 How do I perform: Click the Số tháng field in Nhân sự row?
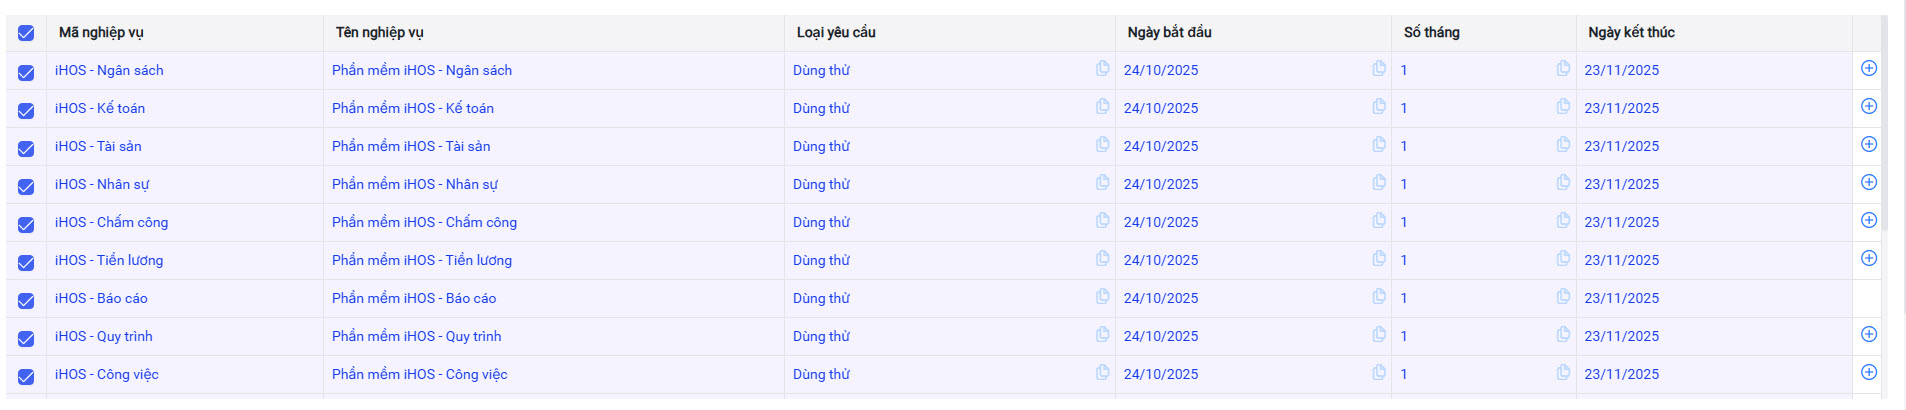(1470, 184)
